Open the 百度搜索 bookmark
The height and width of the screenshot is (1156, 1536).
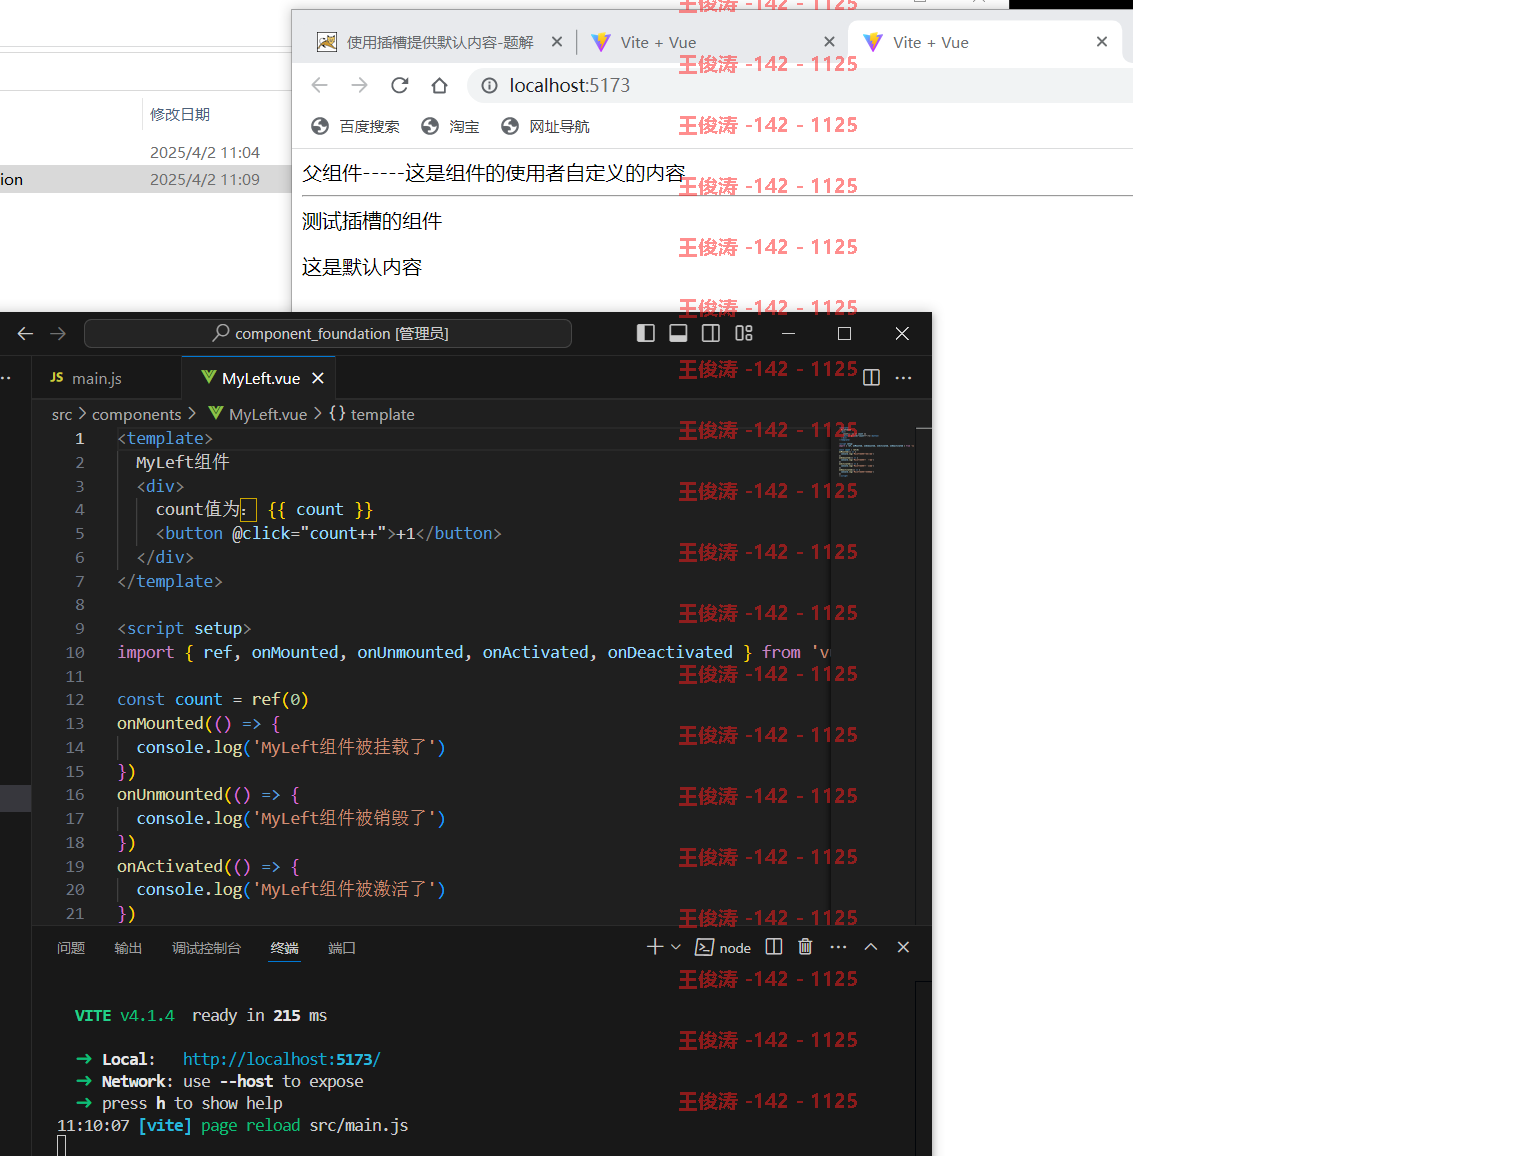coord(355,126)
